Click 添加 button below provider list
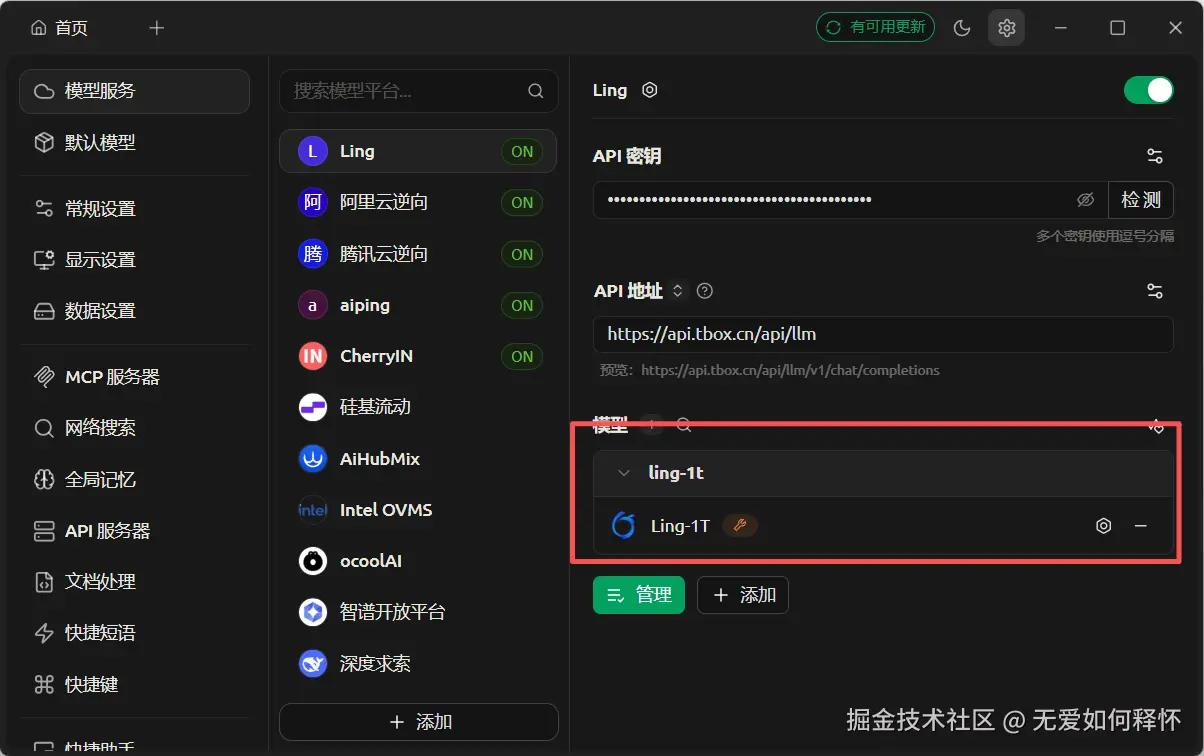Image resolution: width=1204 pixels, height=756 pixels. click(419, 722)
